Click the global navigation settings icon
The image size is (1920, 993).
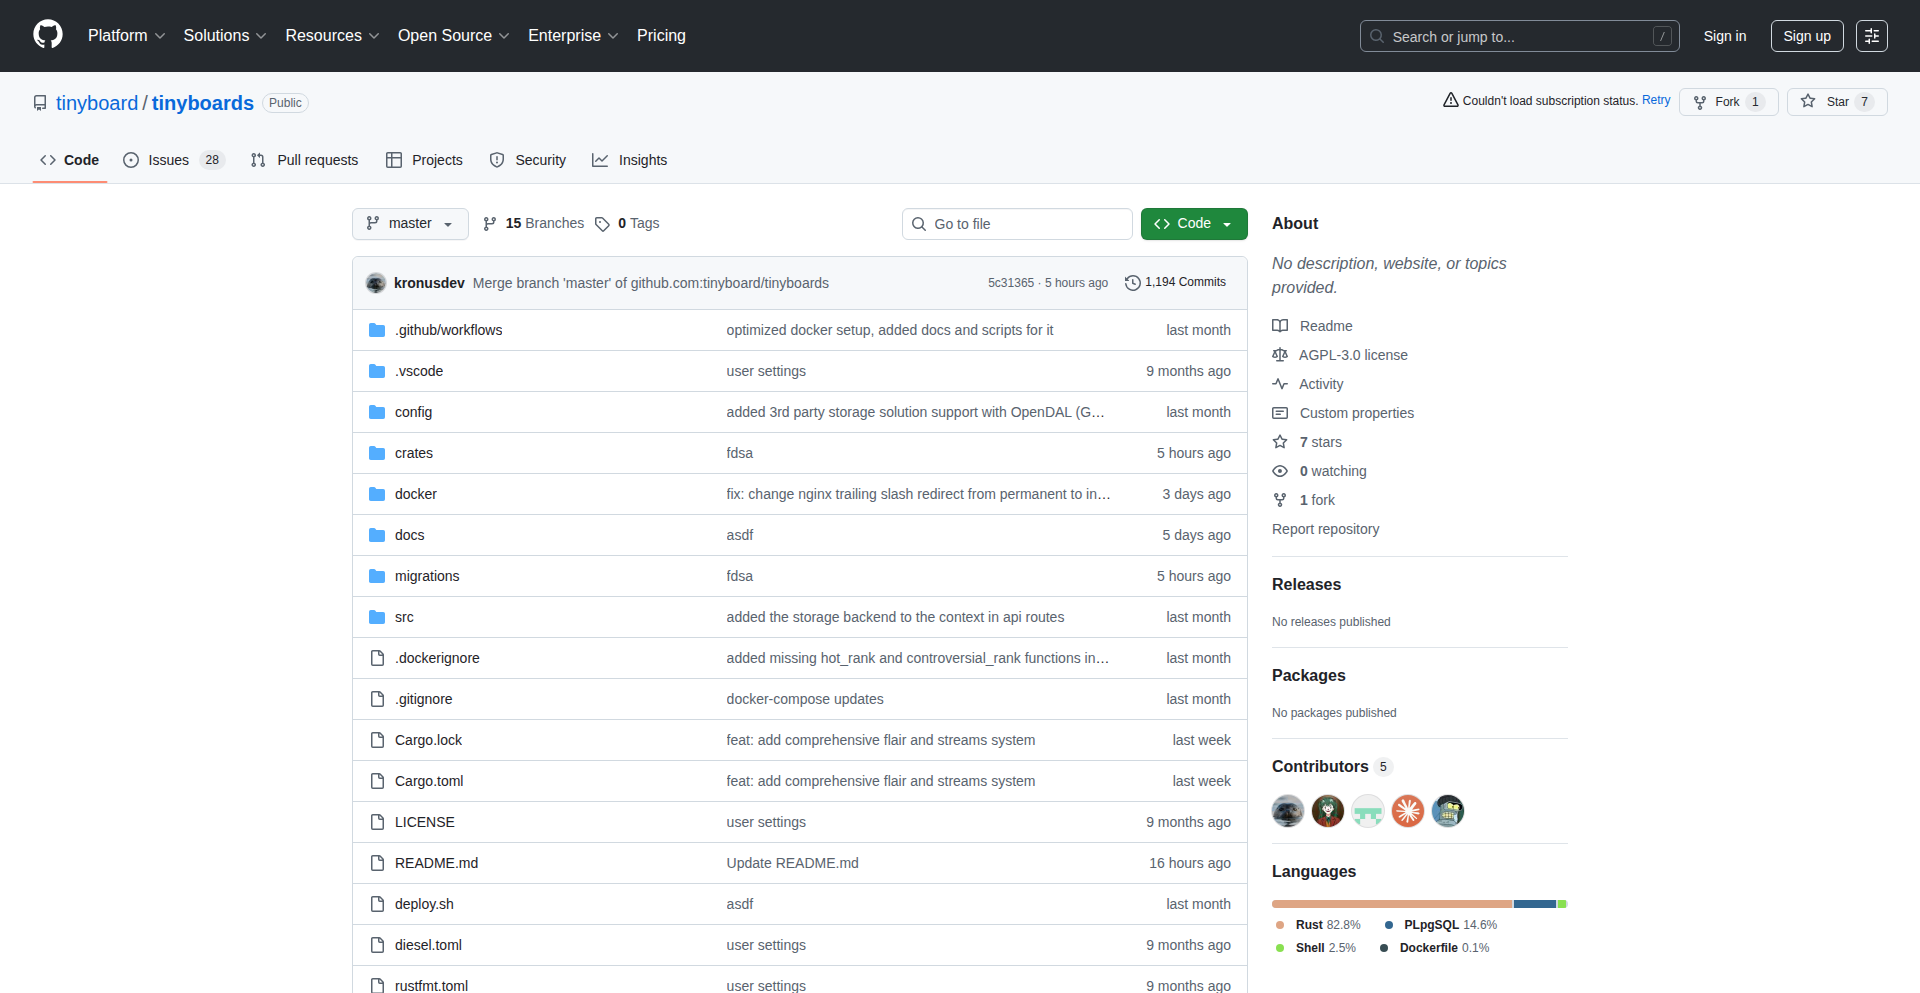tap(1872, 36)
